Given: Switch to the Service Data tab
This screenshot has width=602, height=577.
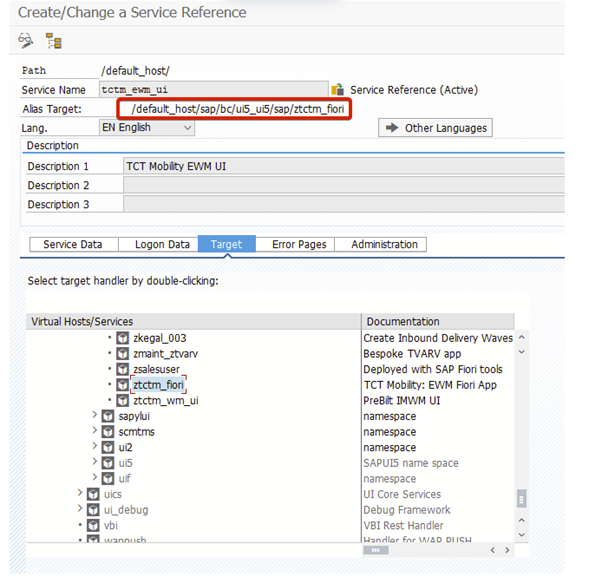Looking at the screenshot, I should pyautogui.click(x=73, y=244).
